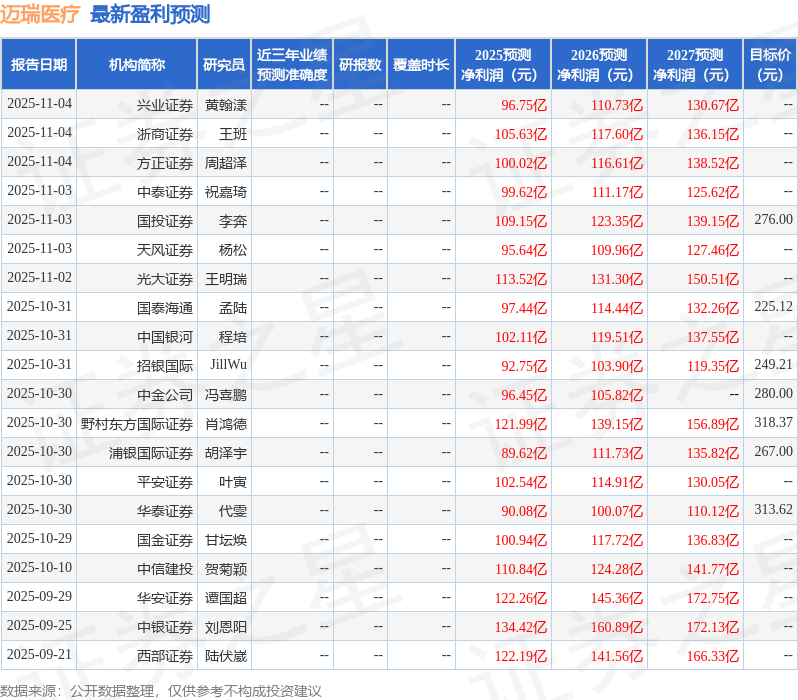Click analyst name 杨松
This screenshot has width=798, height=700.
(x=233, y=250)
